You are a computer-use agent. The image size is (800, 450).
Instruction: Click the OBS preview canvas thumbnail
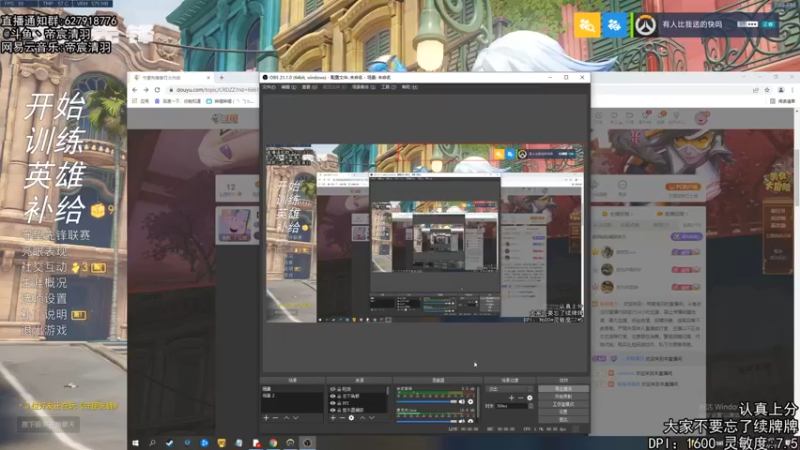[x=425, y=233]
